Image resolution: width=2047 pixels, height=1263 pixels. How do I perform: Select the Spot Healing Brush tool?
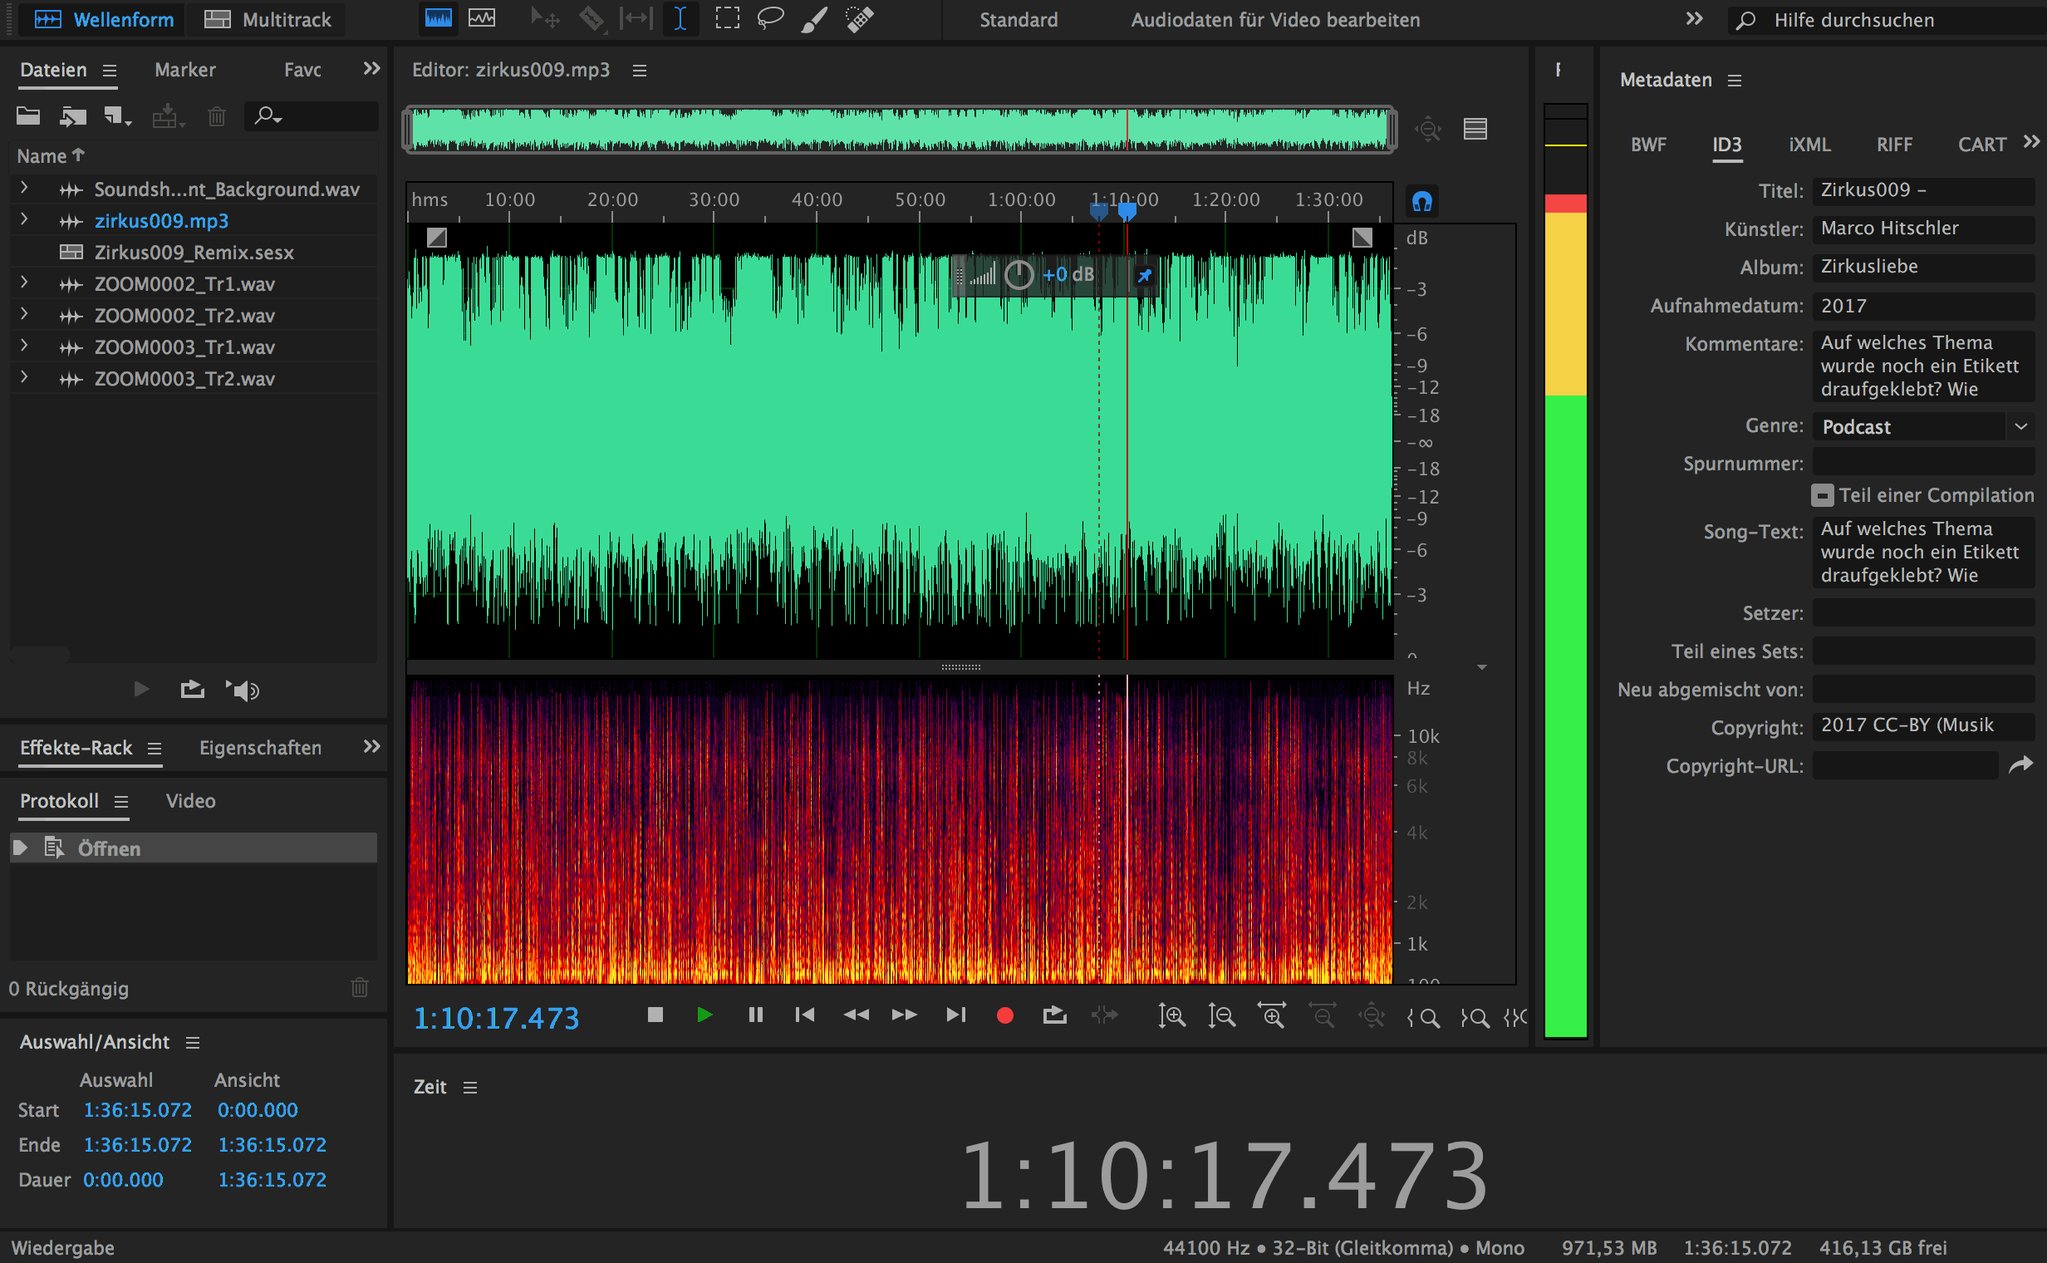click(x=859, y=19)
